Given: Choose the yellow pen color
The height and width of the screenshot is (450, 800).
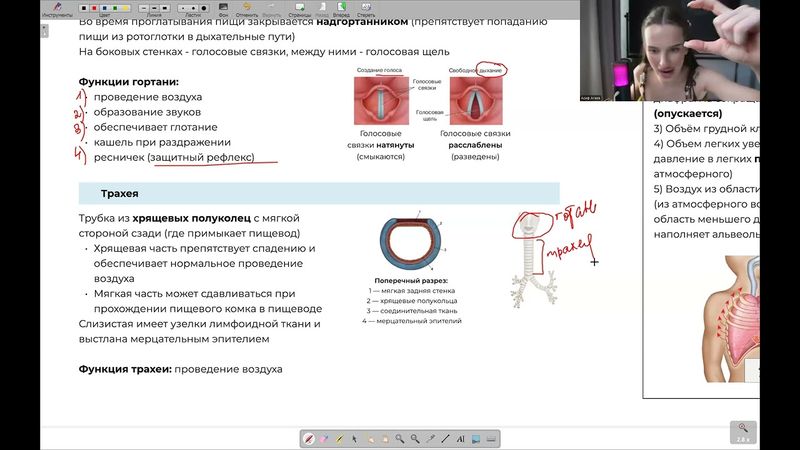Looking at the screenshot, I should (x=125, y=8).
